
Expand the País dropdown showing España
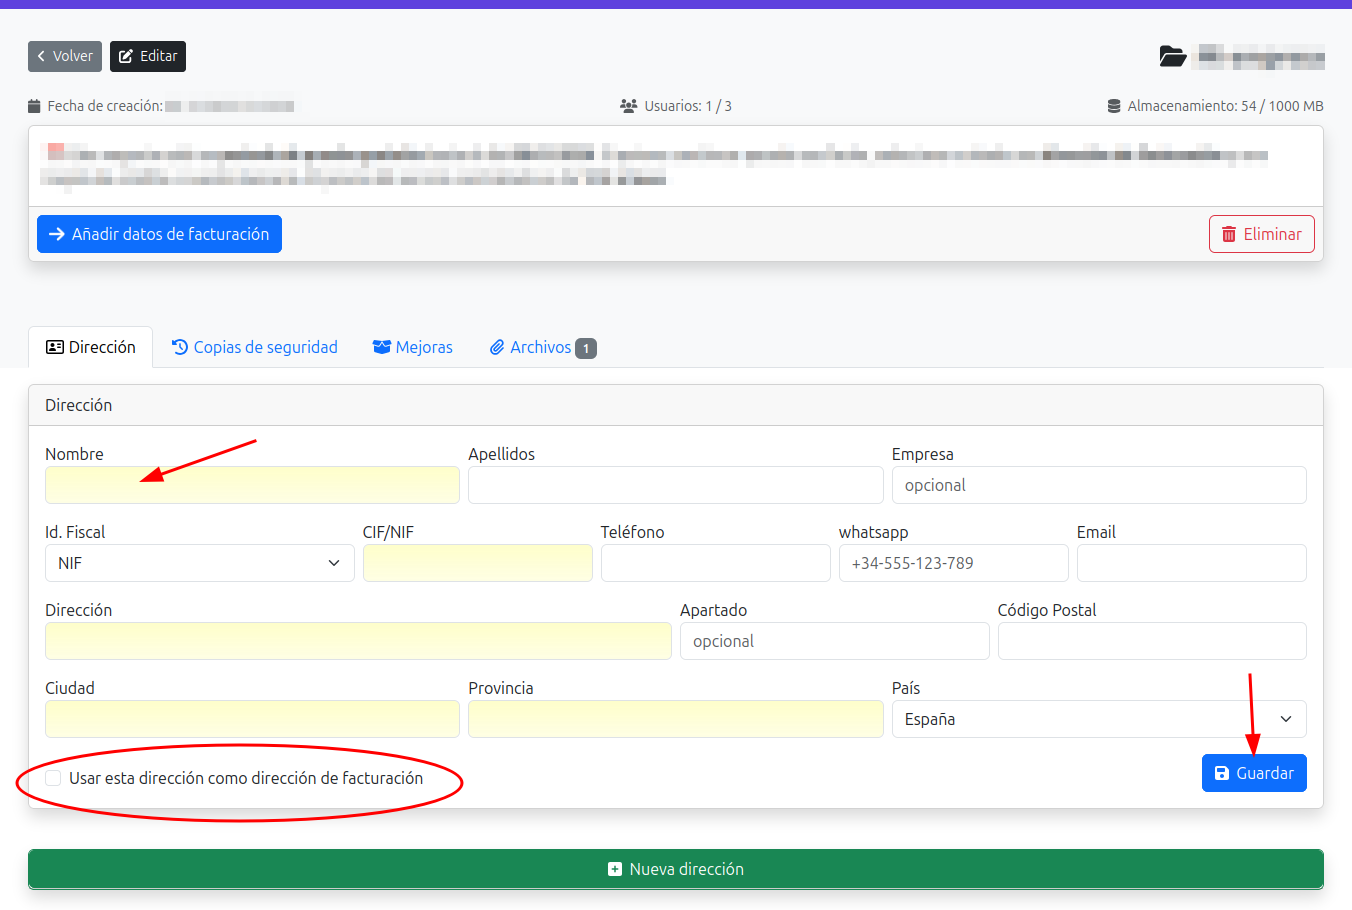click(x=1098, y=719)
